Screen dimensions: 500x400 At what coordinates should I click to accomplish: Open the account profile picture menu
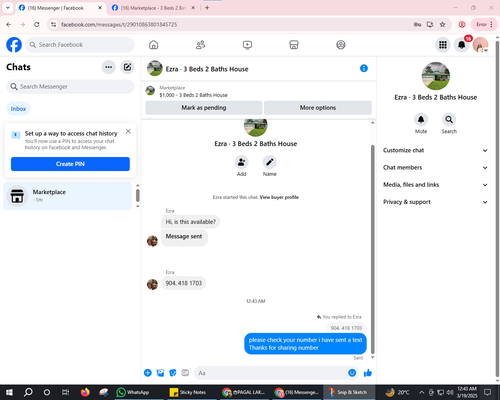(x=480, y=45)
